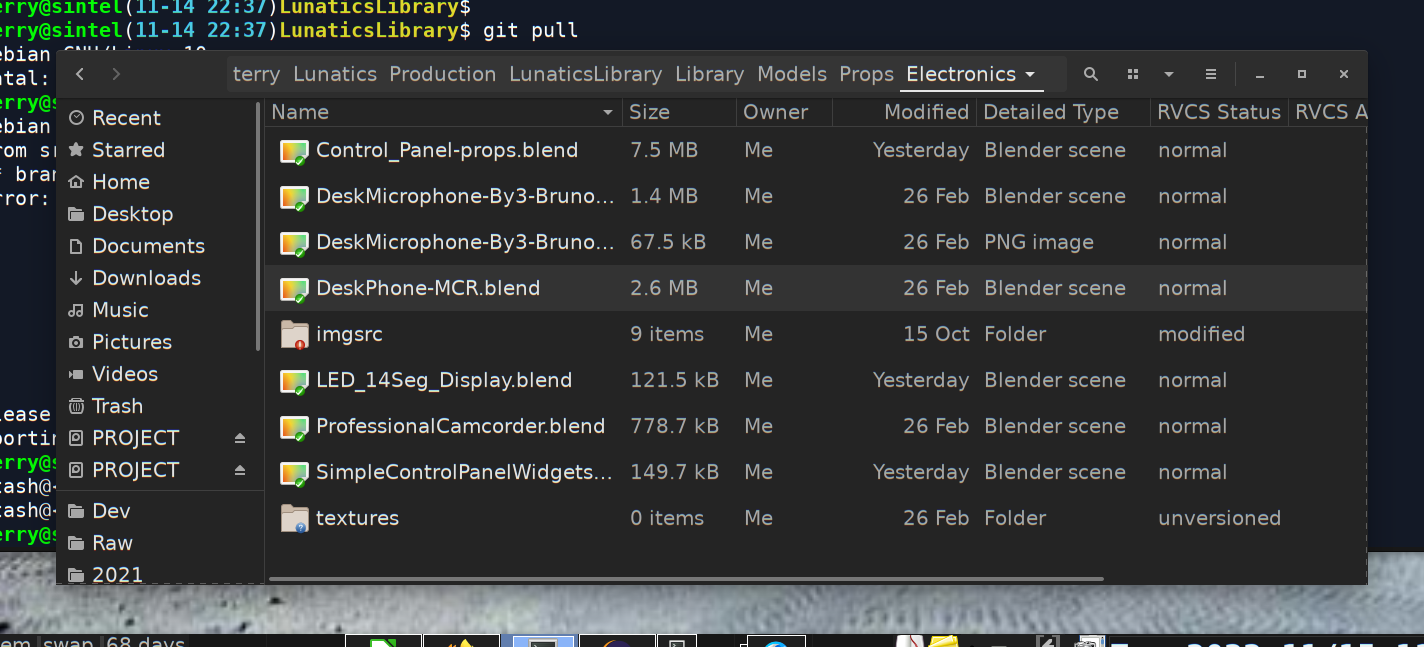The width and height of the screenshot is (1424, 647).
Task: Click the imgsrc folder icon
Action: [x=294, y=334]
